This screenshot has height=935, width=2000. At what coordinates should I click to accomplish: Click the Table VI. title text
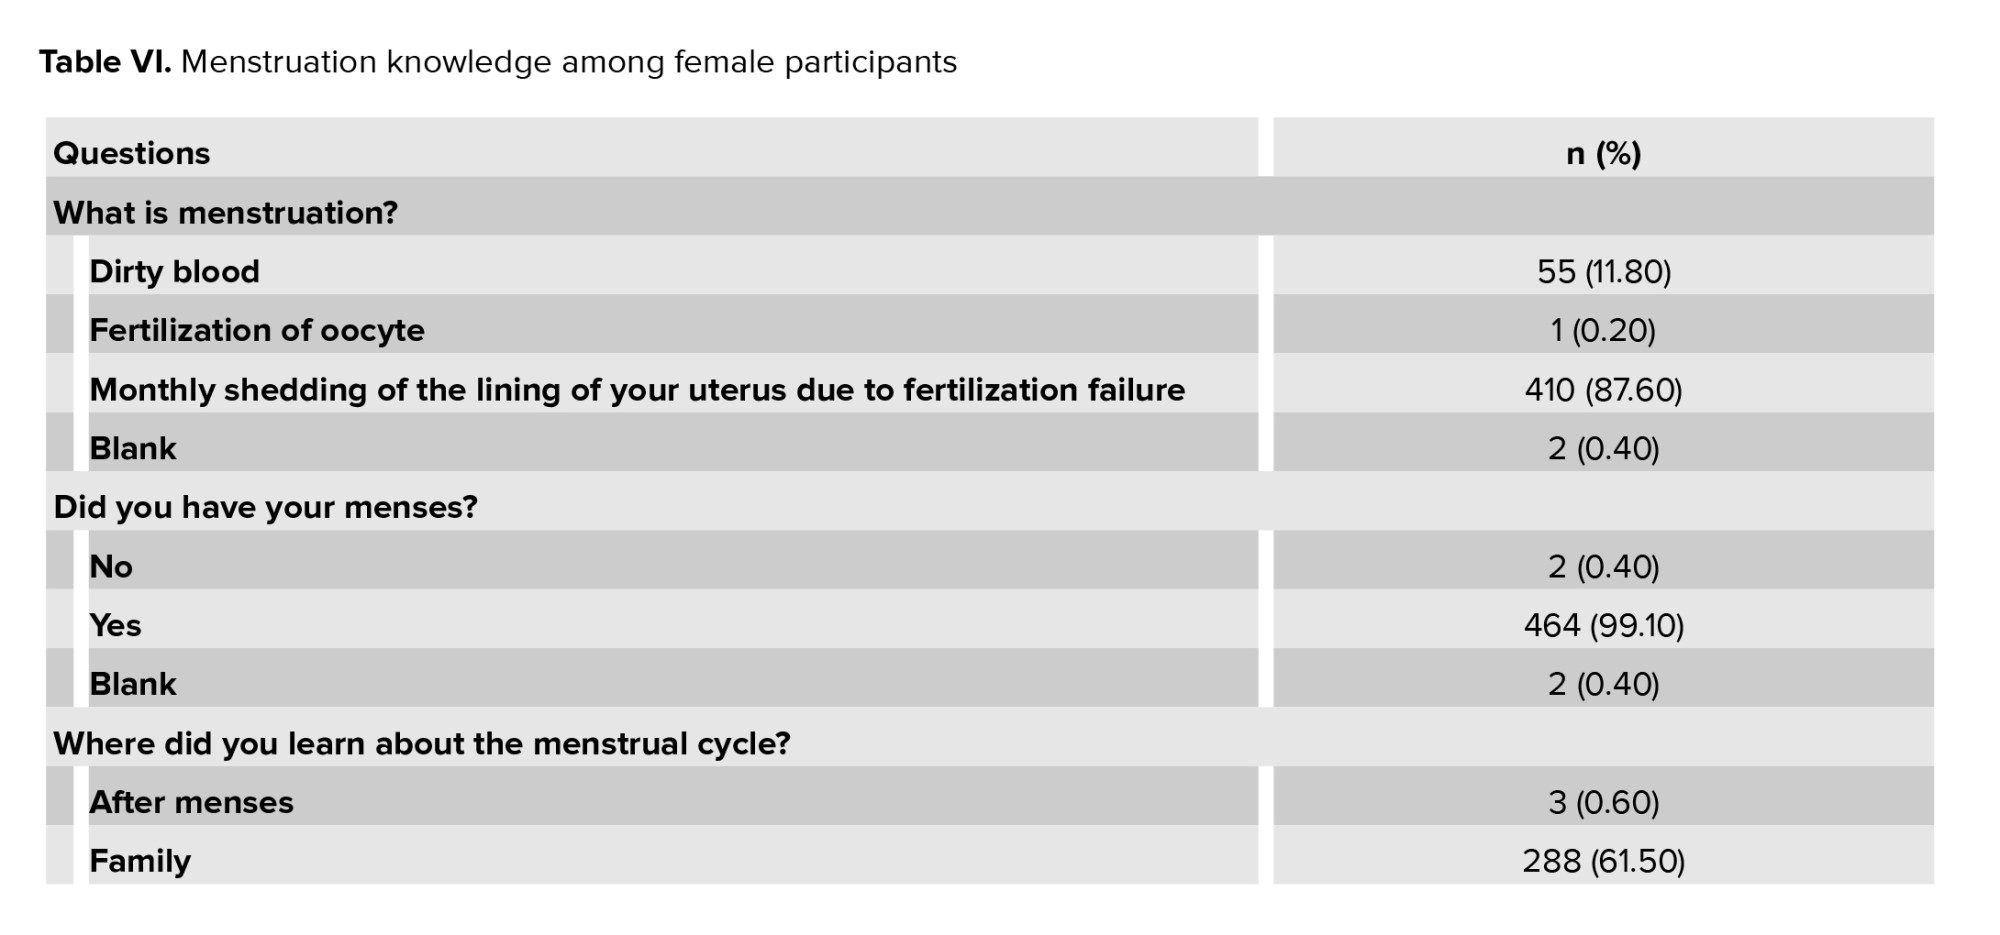(x=497, y=62)
